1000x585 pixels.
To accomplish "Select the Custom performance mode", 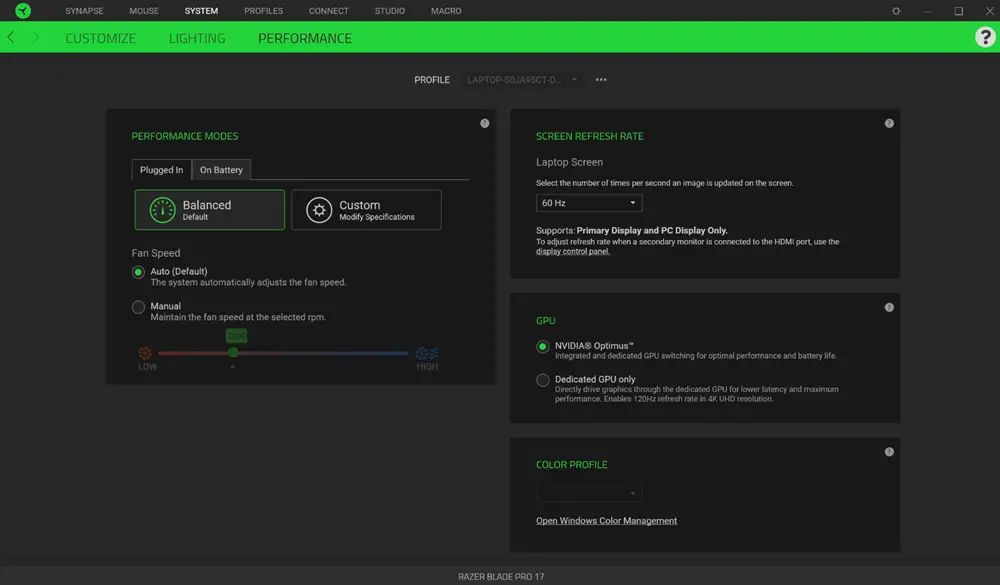I will (x=366, y=209).
